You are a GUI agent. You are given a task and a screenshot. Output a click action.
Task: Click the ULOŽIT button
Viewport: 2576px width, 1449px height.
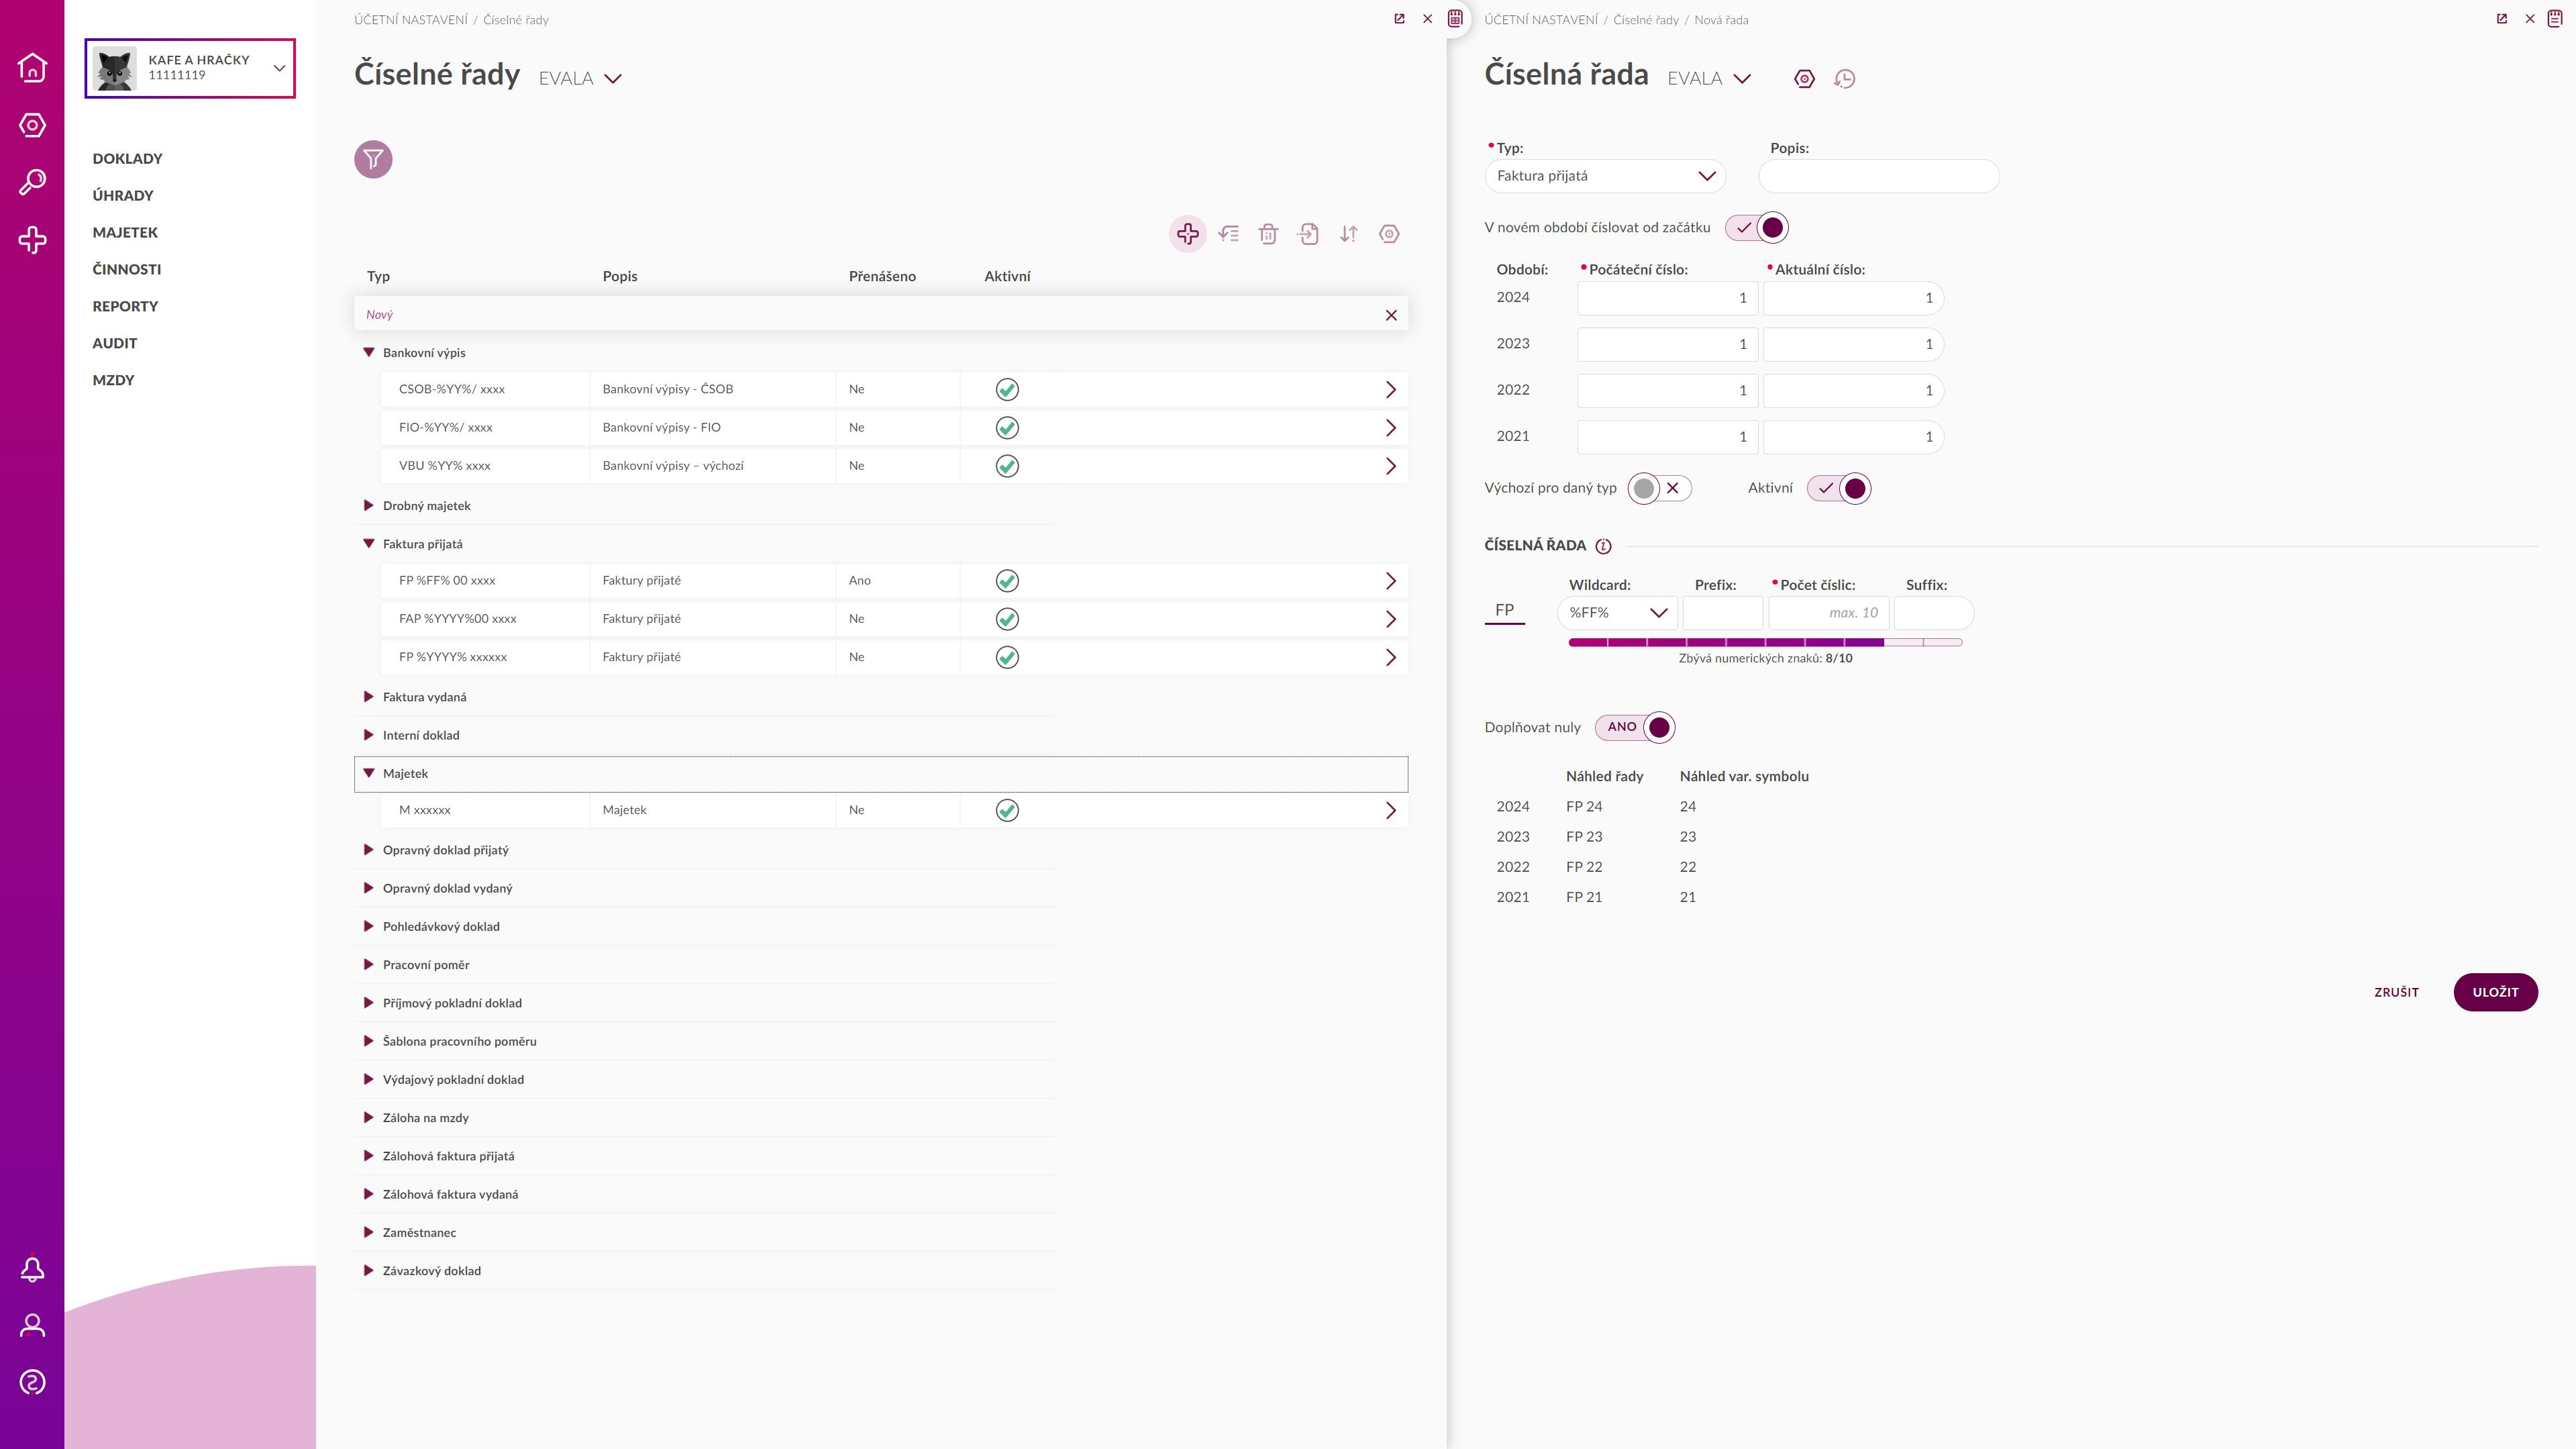pos(2495,992)
